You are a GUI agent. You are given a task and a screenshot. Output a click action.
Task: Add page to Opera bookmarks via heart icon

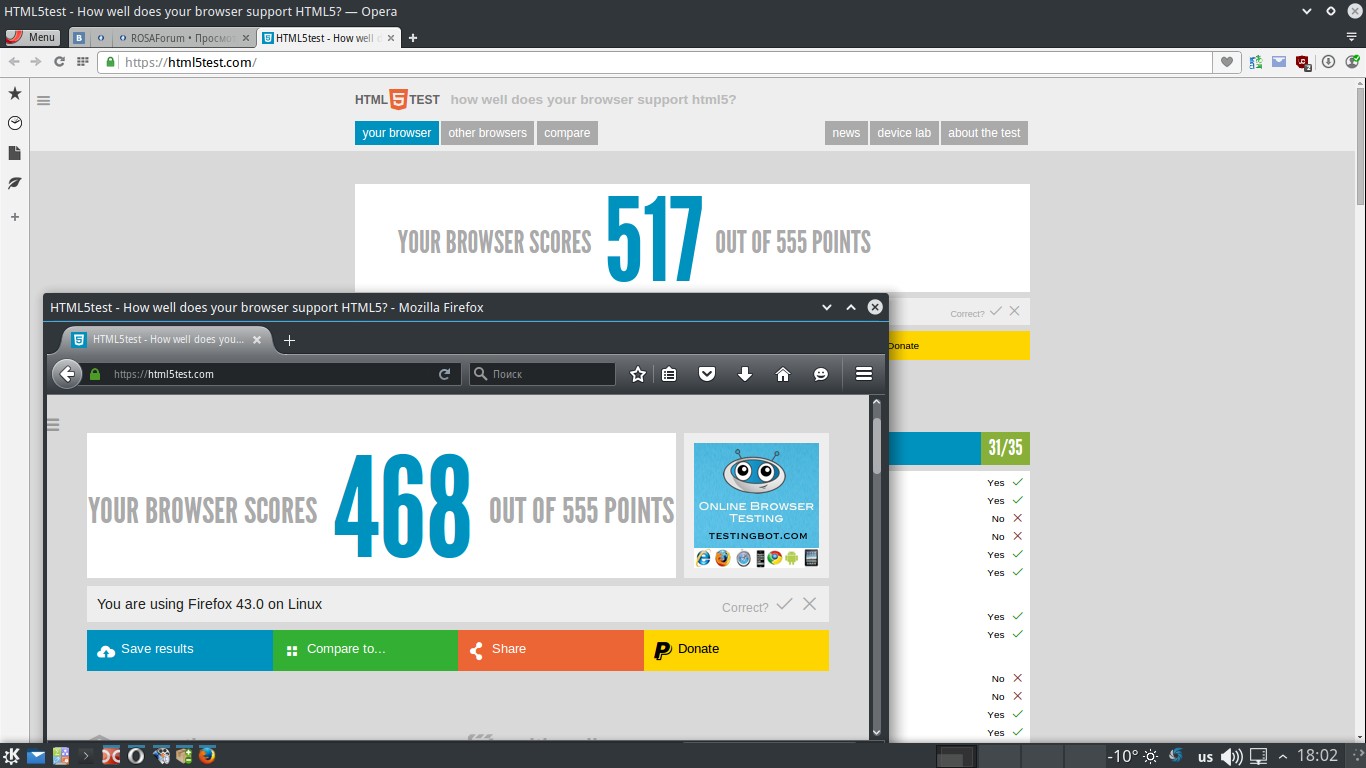[1226, 62]
